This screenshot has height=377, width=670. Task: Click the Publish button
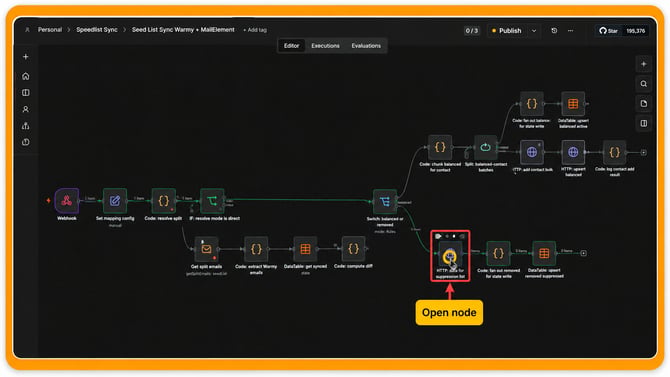[x=506, y=31]
